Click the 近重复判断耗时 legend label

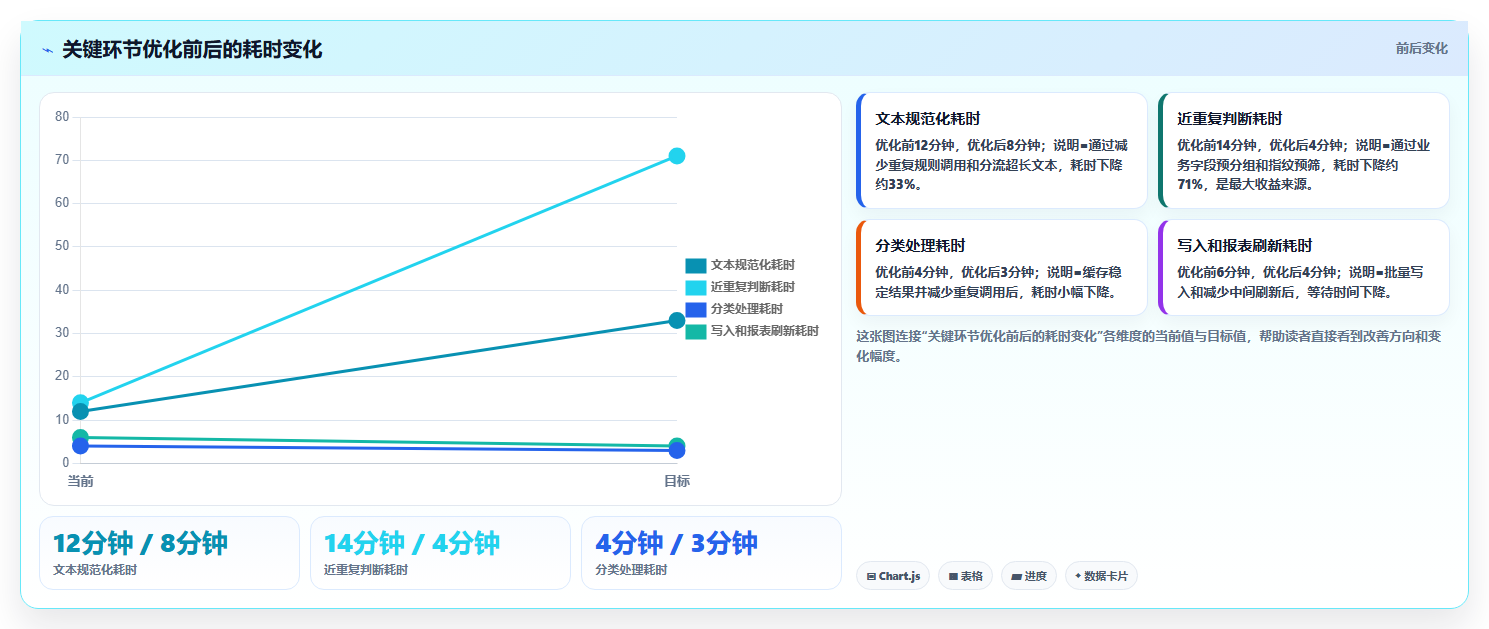click(753, 287)
